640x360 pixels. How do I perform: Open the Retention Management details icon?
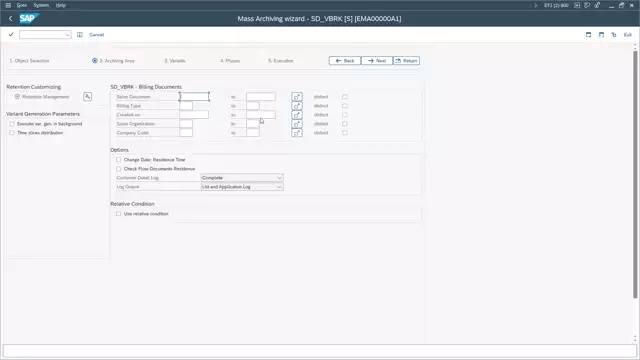[87, 97]
